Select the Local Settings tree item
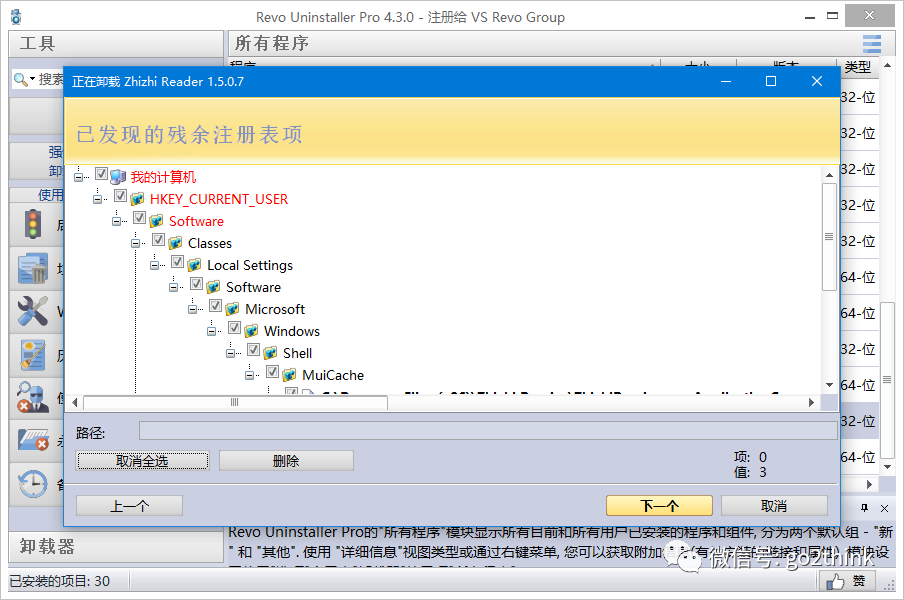The height and width of the screenshot is (600, 904). pos(250,265)
